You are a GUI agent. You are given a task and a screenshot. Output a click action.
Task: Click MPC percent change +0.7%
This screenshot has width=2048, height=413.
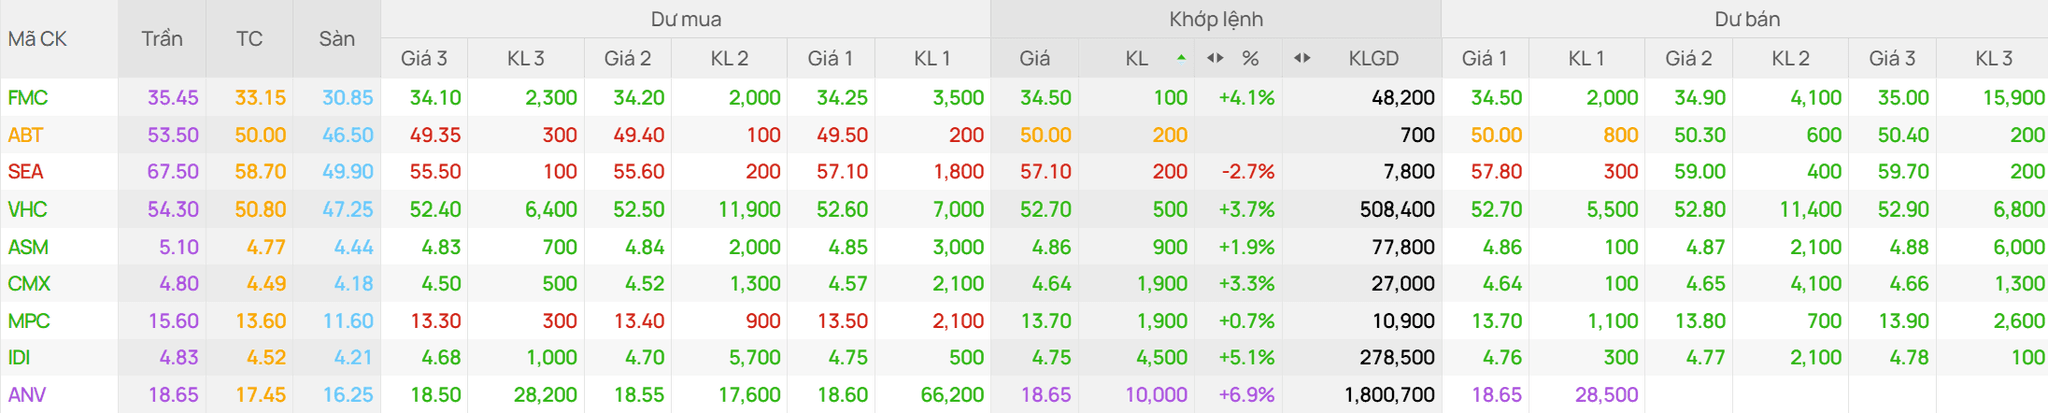click(1247, 321)
